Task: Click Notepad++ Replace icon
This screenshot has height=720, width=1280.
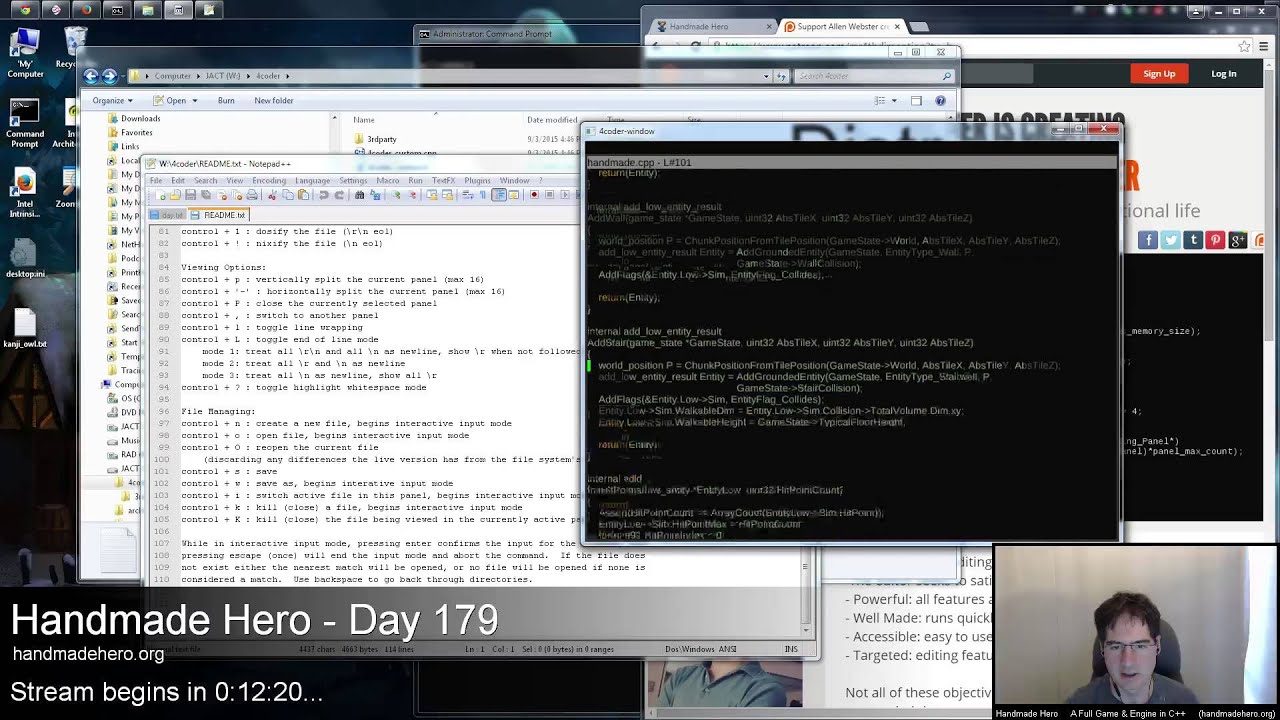Action: 375,195
